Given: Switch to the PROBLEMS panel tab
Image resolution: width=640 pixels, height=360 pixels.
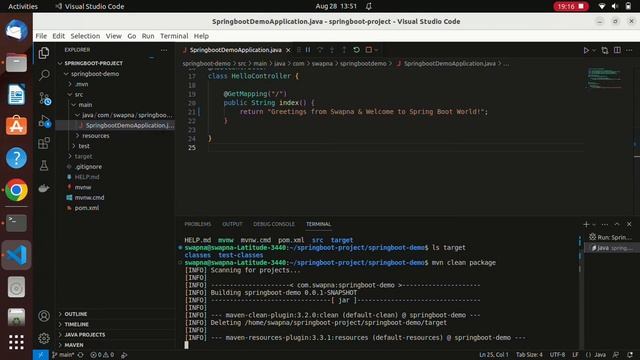Looking at the screenshot, I should coord(198,224).
